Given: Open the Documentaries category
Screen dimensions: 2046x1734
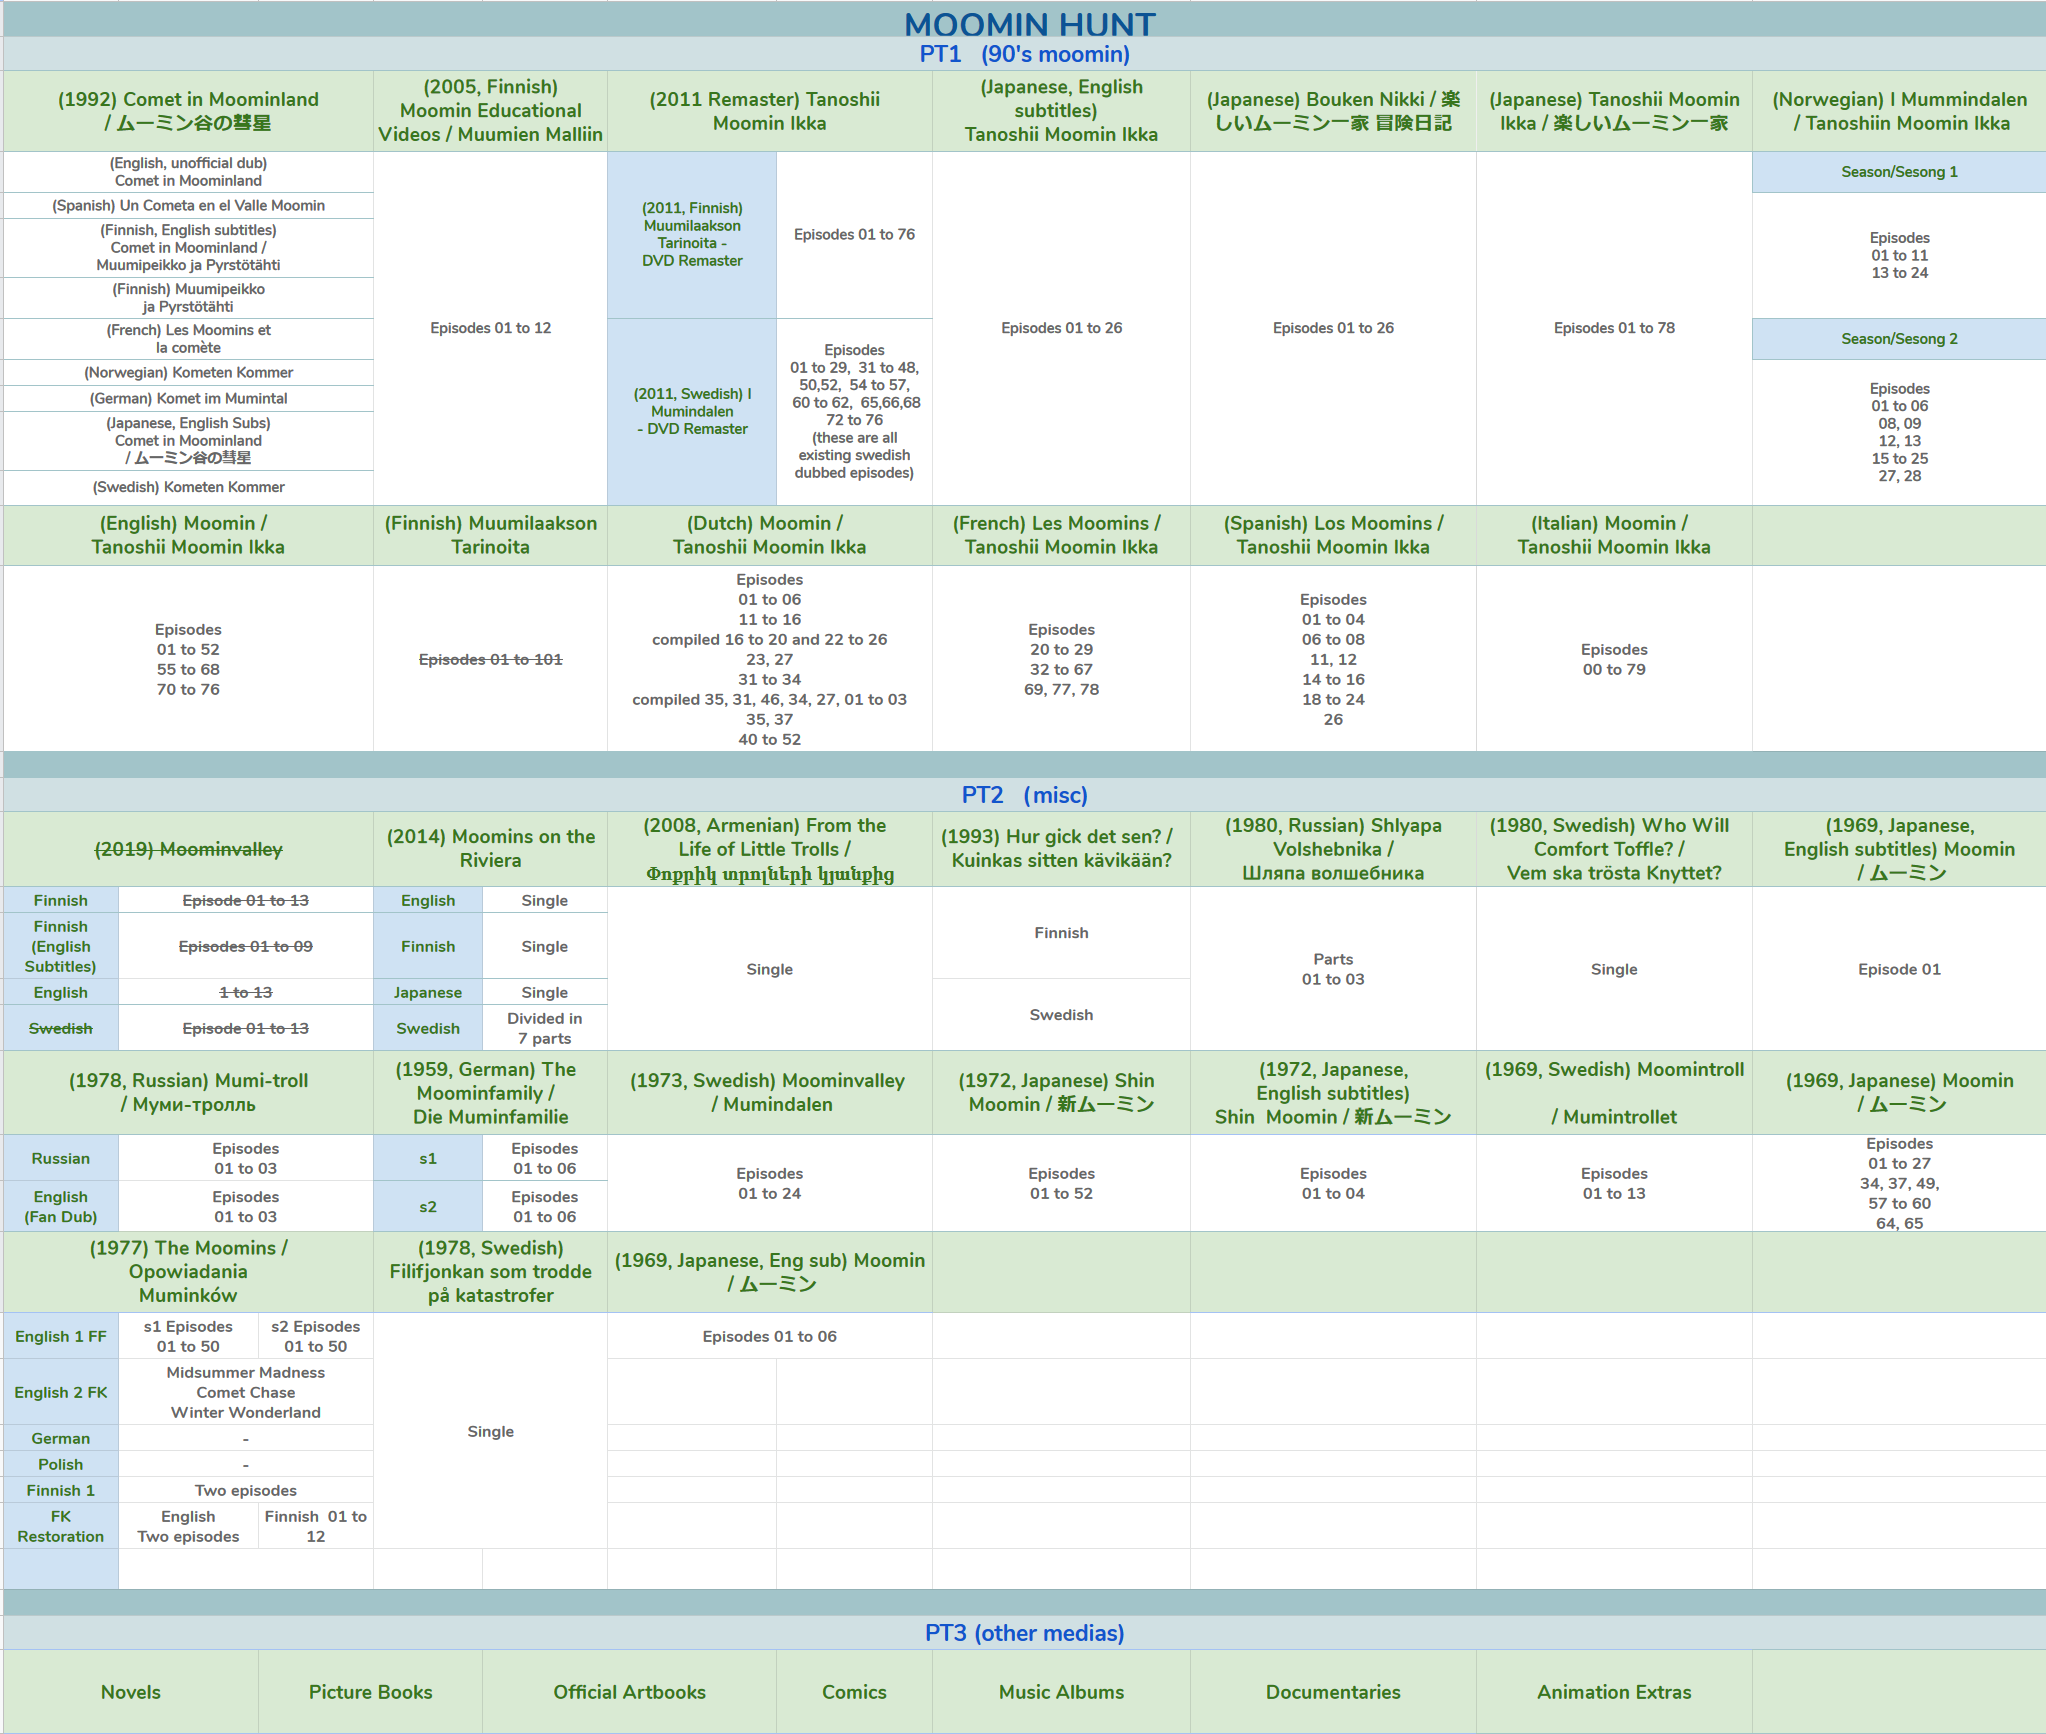Looking at the screenshot, I should [1333, 1692].
